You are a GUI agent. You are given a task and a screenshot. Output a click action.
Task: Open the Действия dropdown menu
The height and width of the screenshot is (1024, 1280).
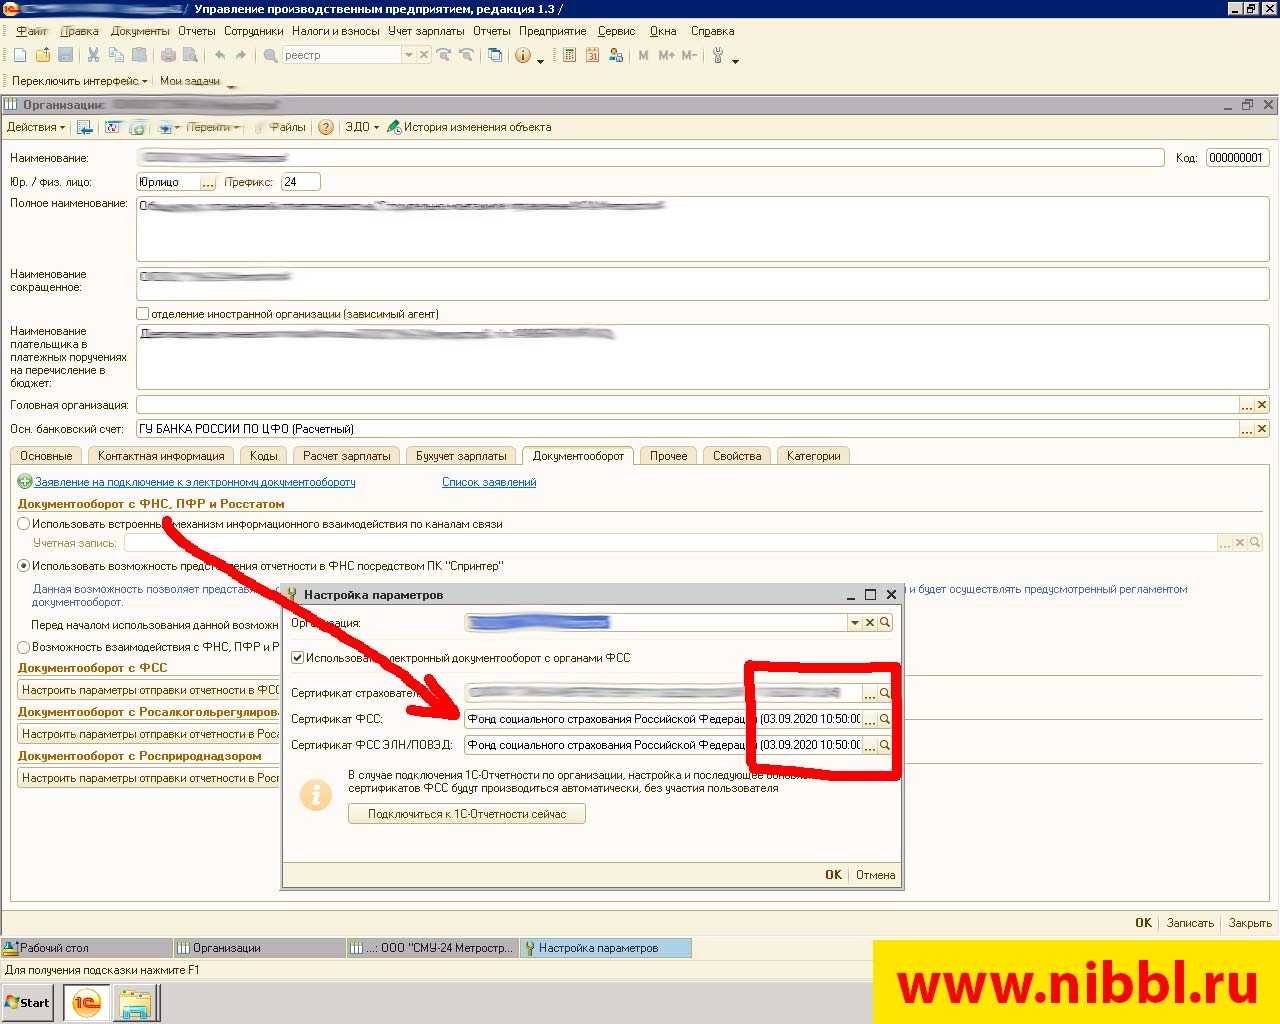35,127
